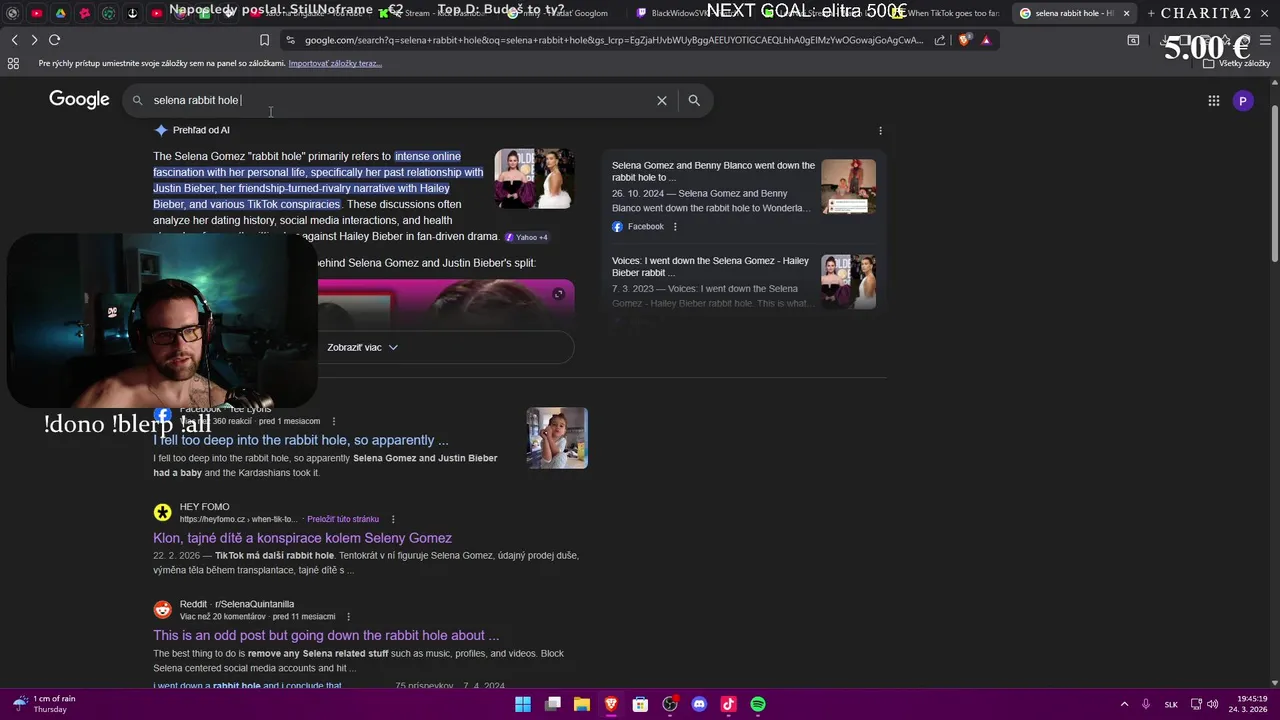The width and height of the screenshot is (1280, 720).
Task: Open a new browser tab
Action: tap(1151, 13)
